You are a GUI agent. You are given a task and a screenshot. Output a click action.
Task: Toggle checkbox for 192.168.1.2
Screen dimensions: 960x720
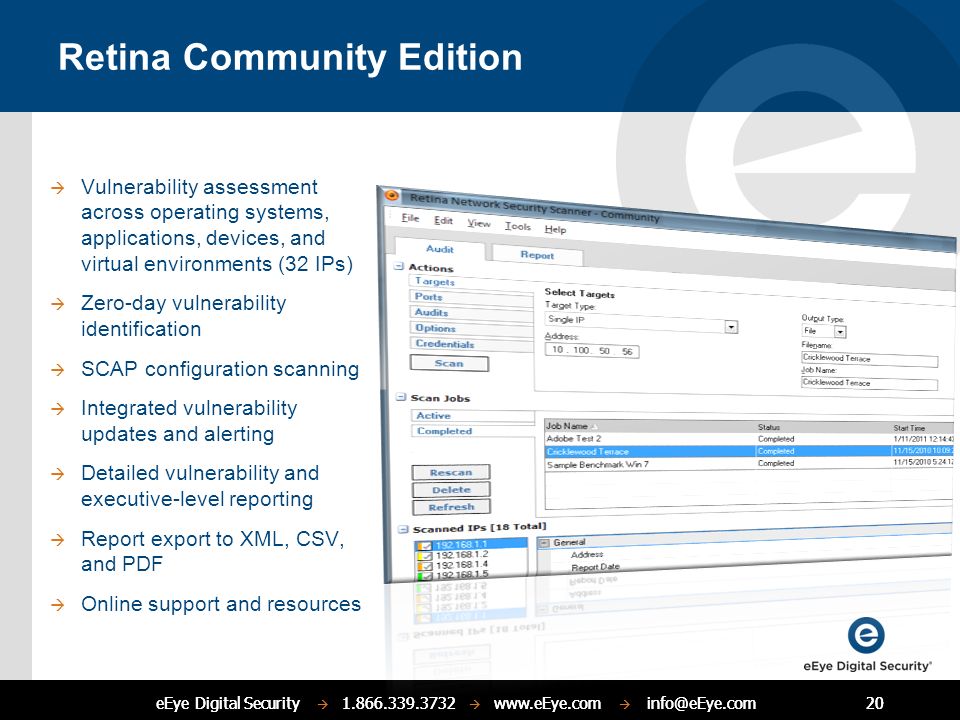[x=426, y=556]
